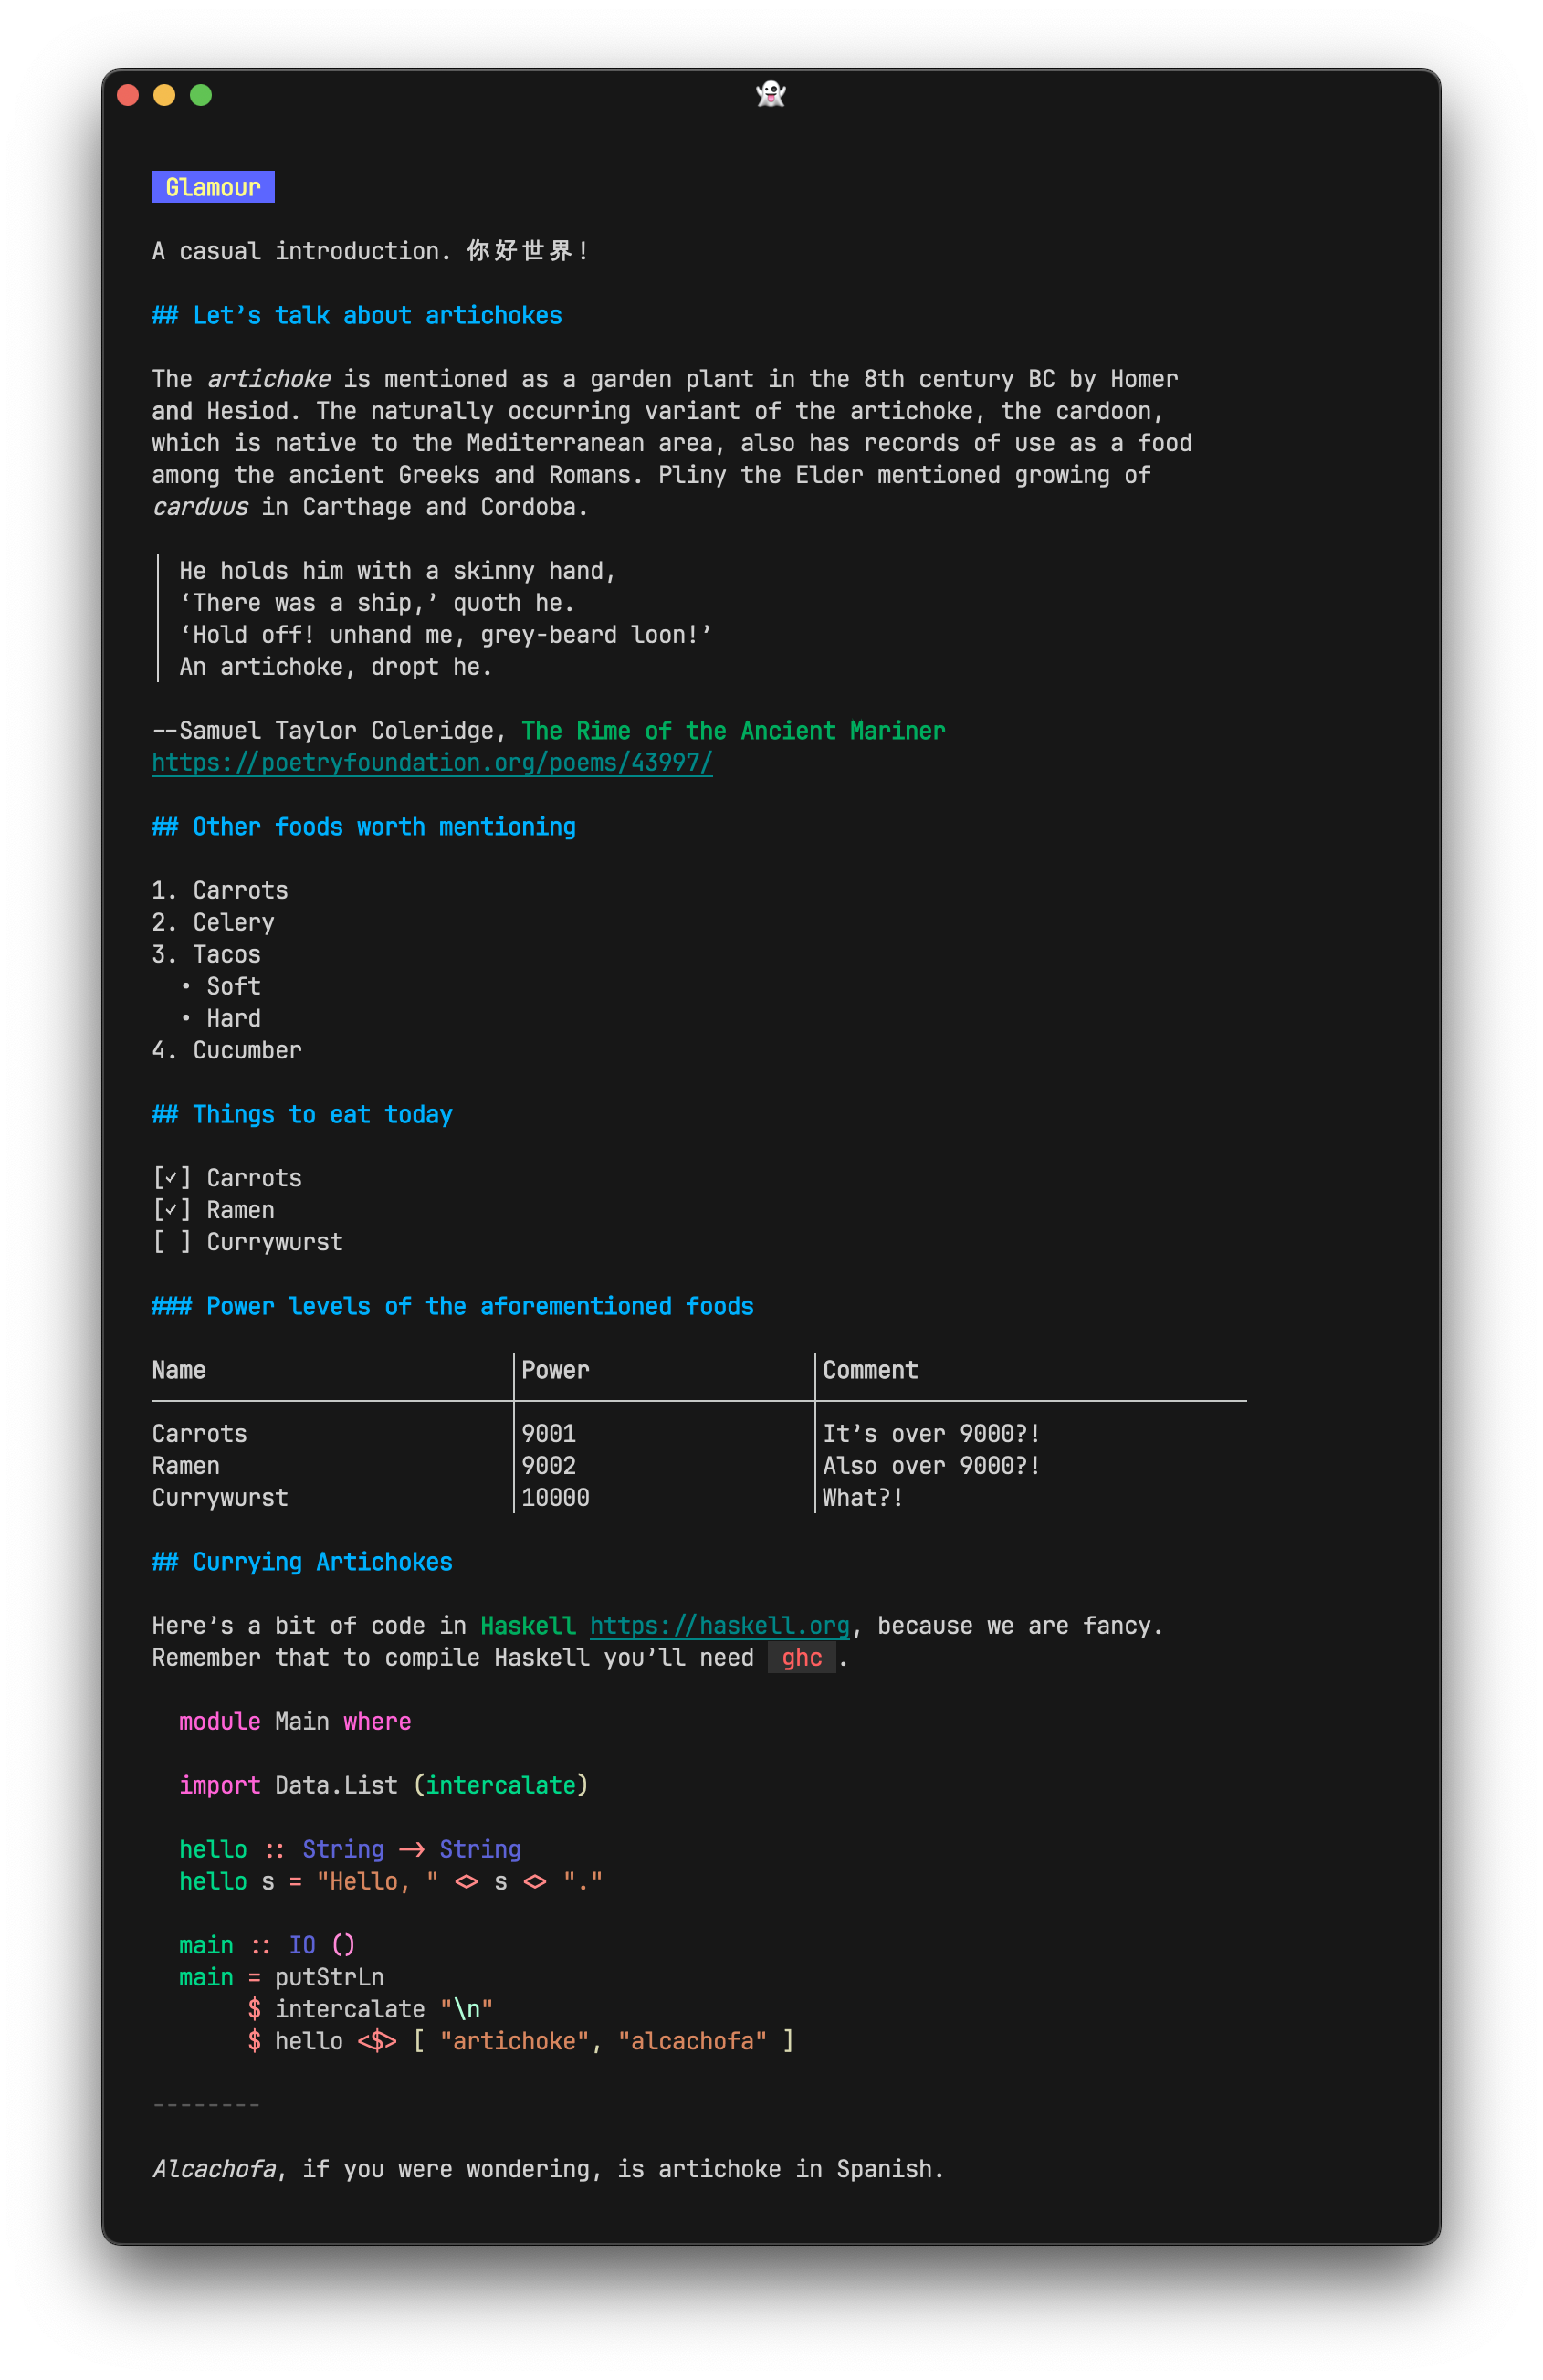
Task: Click the 'Also over 9000?!' comment cell
Action: click(x=932, y=1466)
